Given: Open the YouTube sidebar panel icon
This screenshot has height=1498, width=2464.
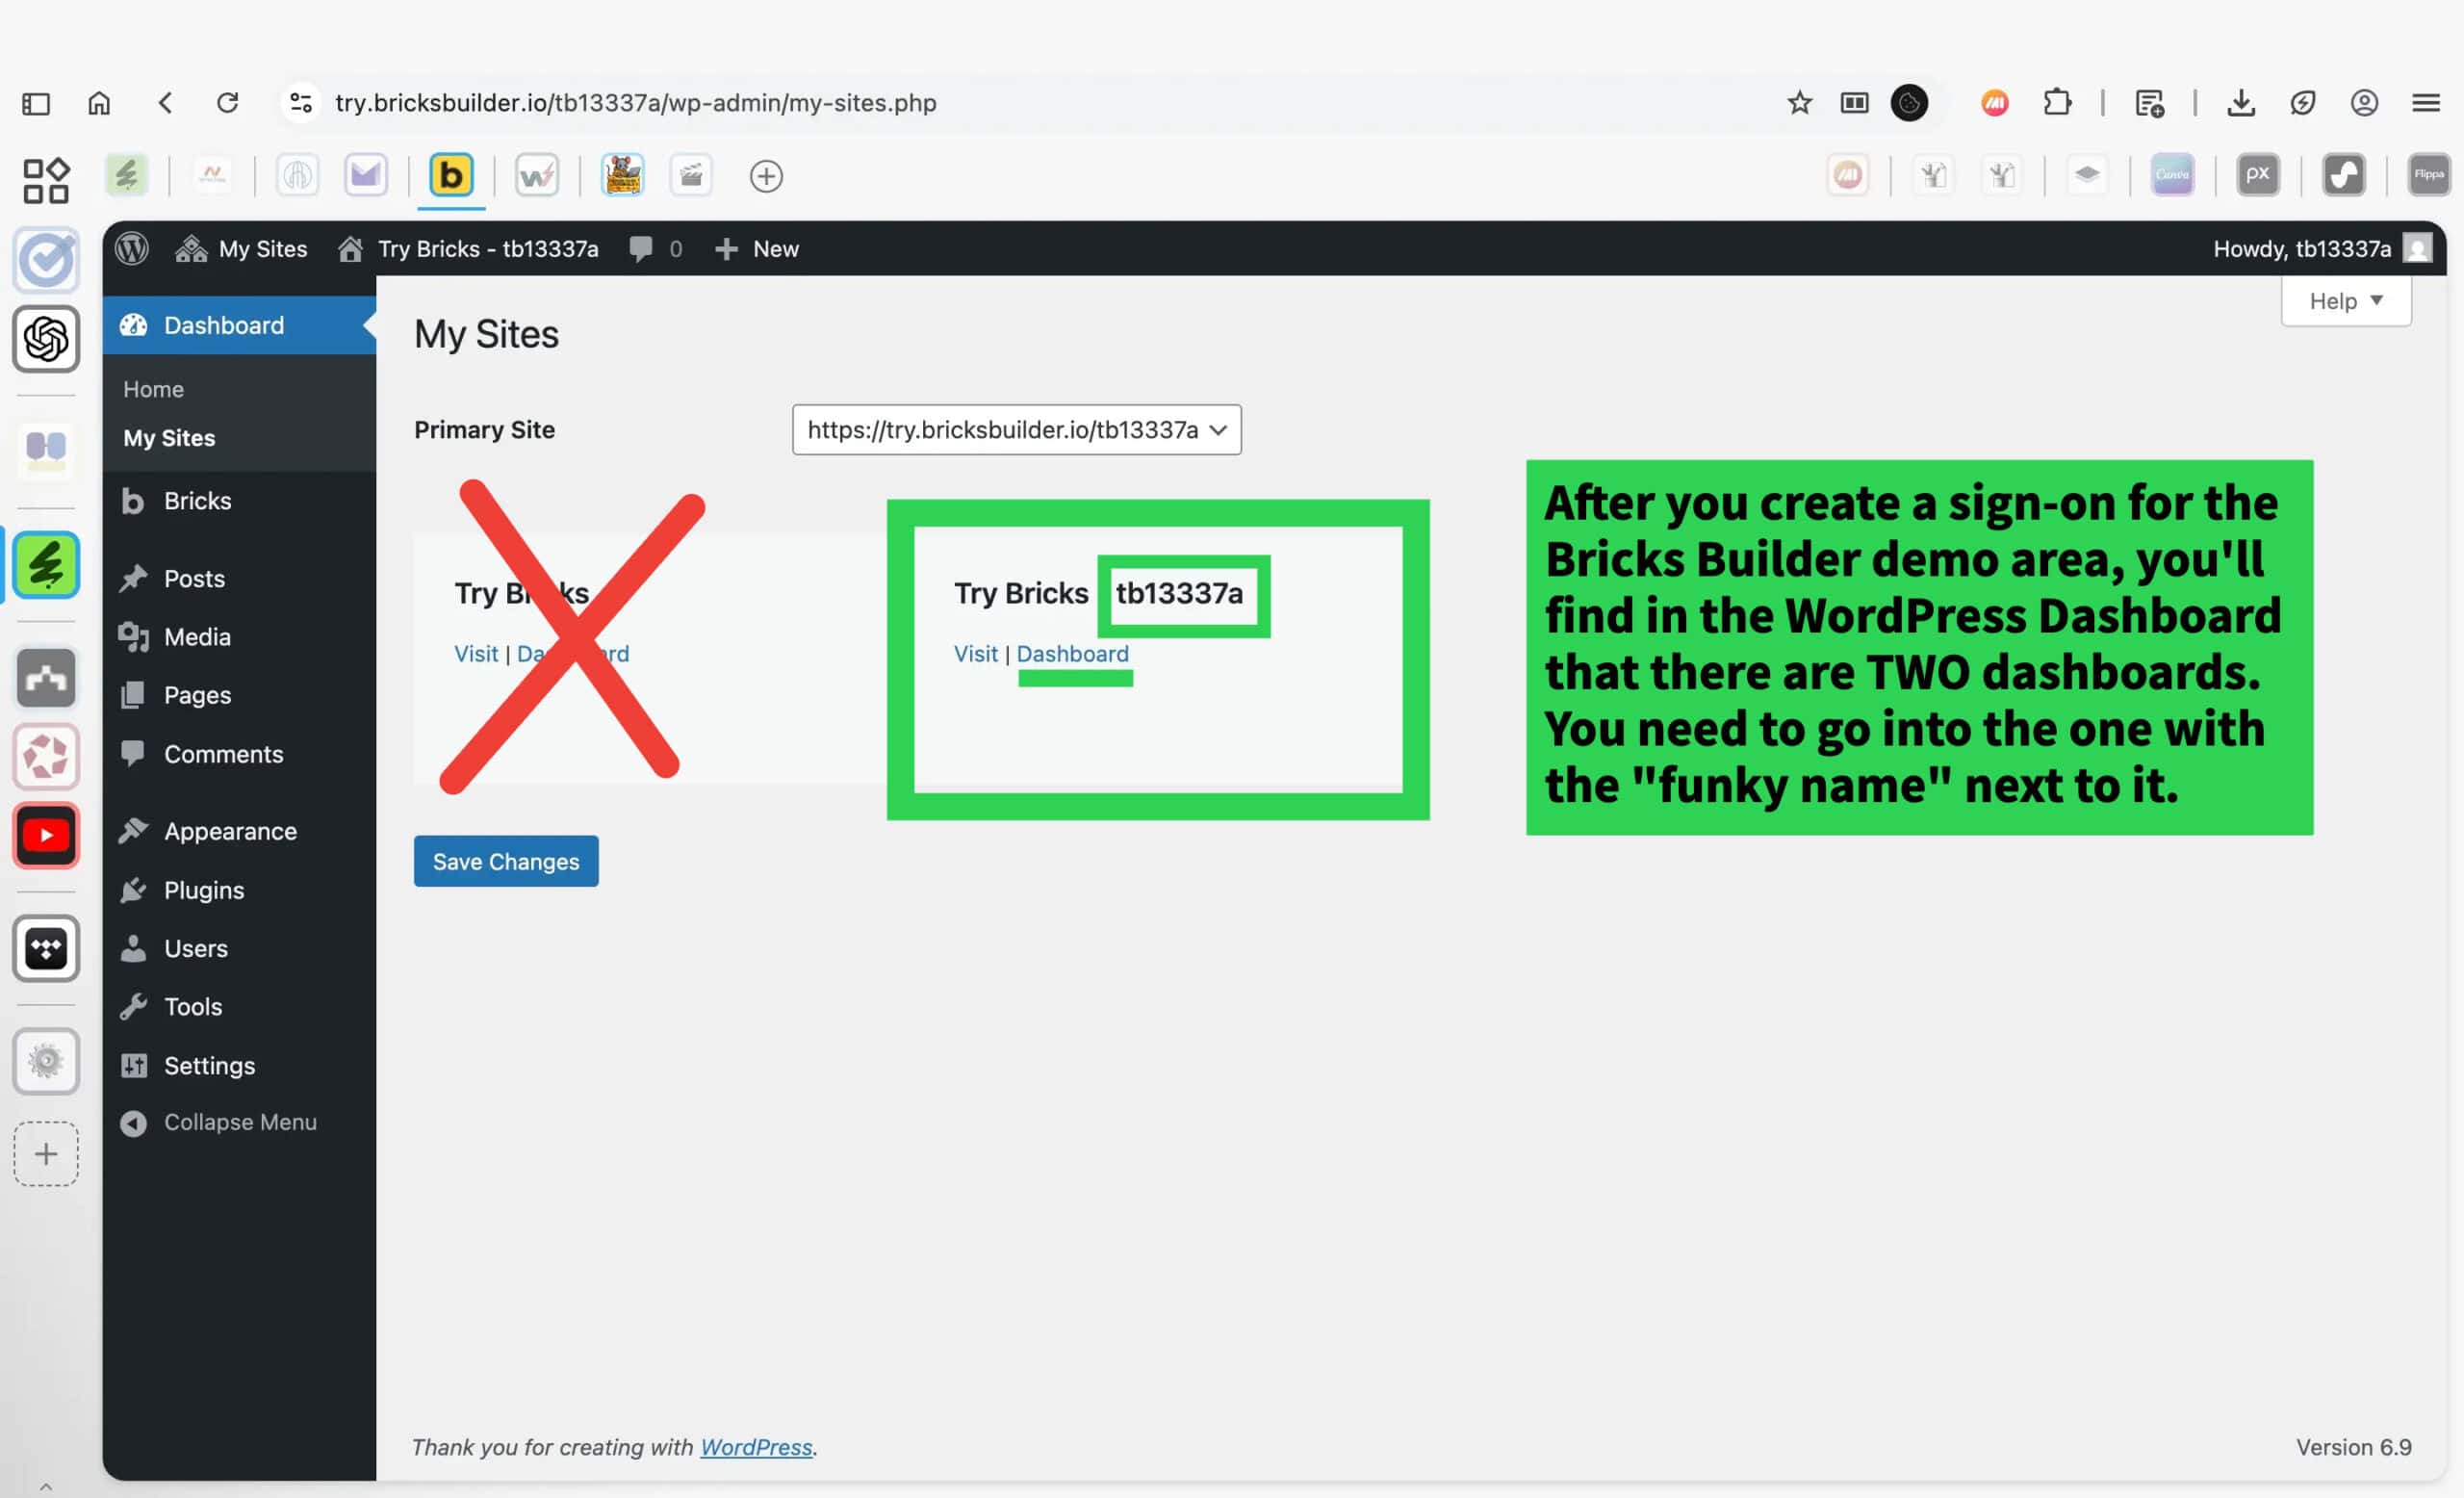Looking at the screenshot, I should pyautogui.click(x=46, y=835).
